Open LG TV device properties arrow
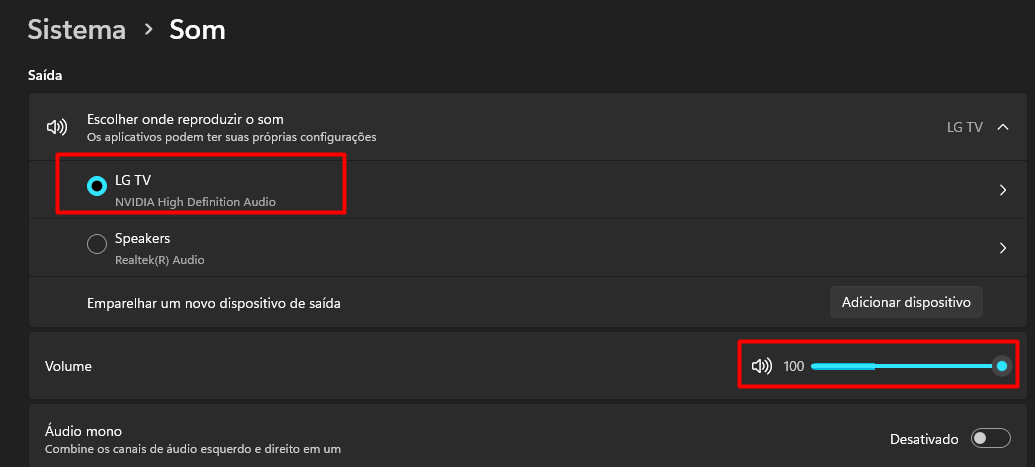1035x467 pixels. (x=1003, y=190)
